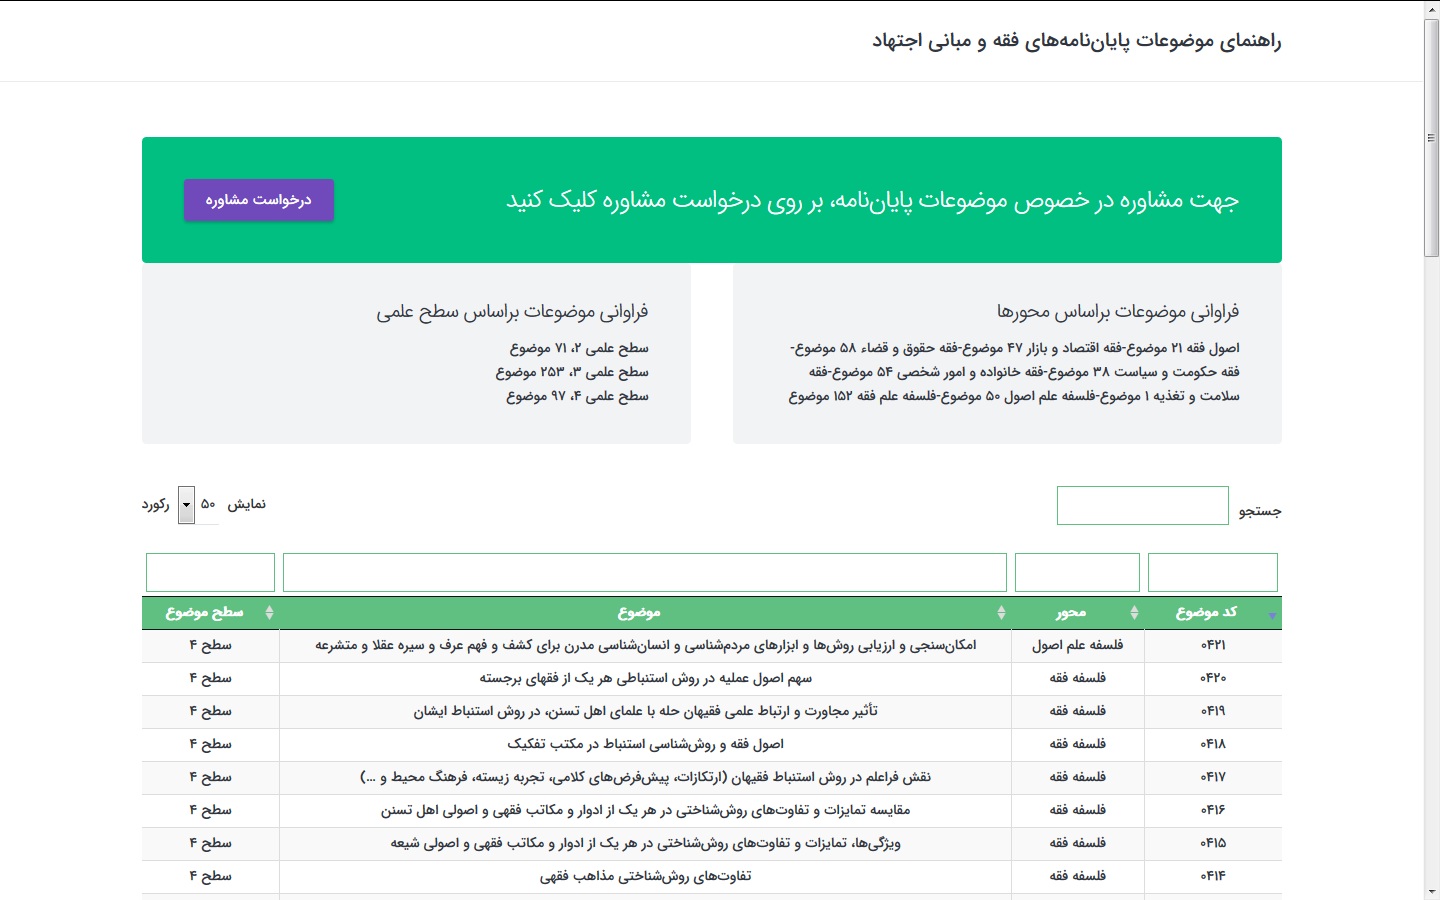Focus the جستجو search field

(1143, 506)
